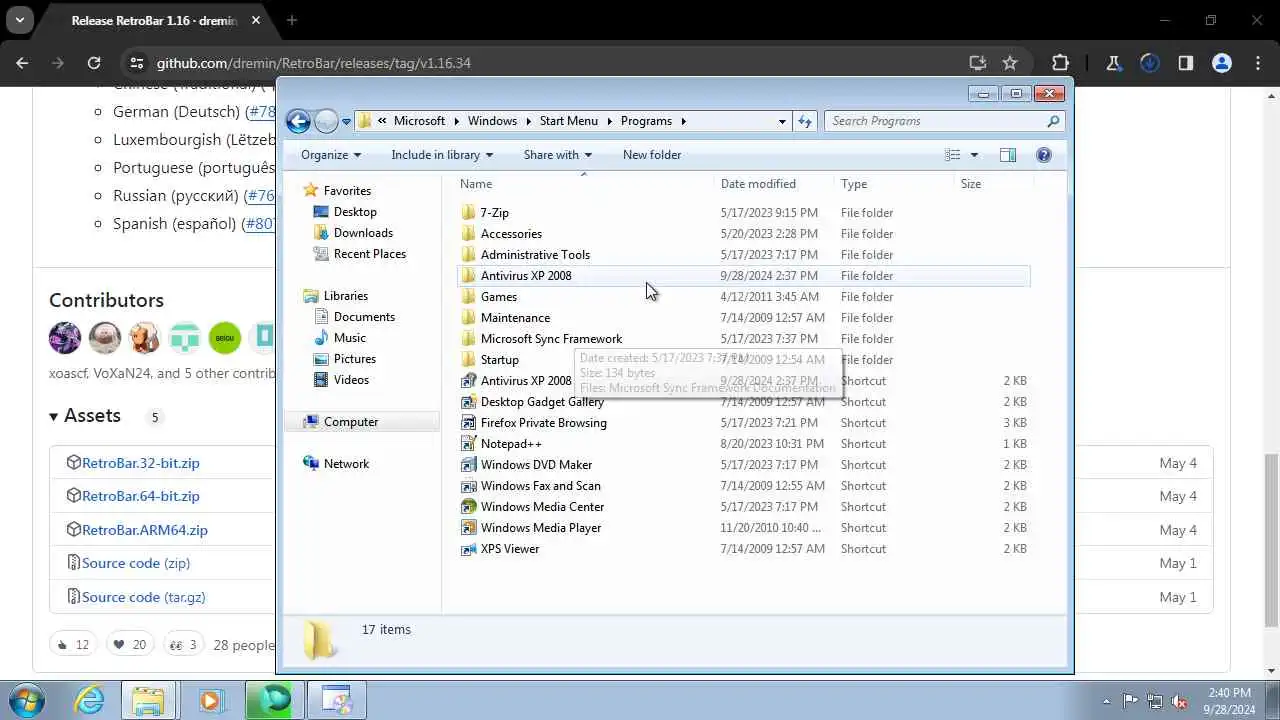The height and width of the screenshot is (720, 1280).
Task: Download RetroBar.32-bit.zip asset in Chrome
Action: coord(140,463)
